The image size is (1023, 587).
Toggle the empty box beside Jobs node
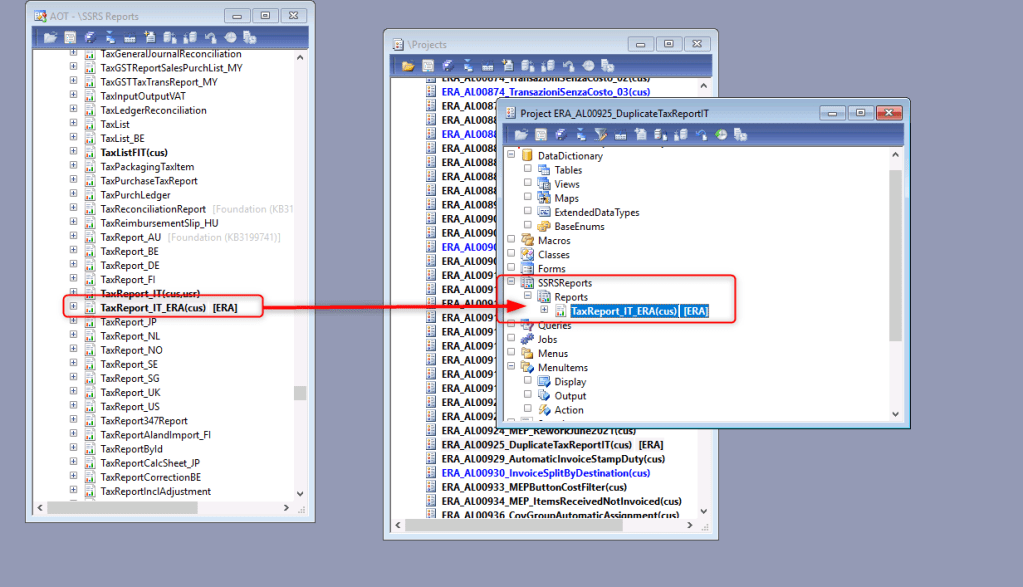[x=512, y=339]
